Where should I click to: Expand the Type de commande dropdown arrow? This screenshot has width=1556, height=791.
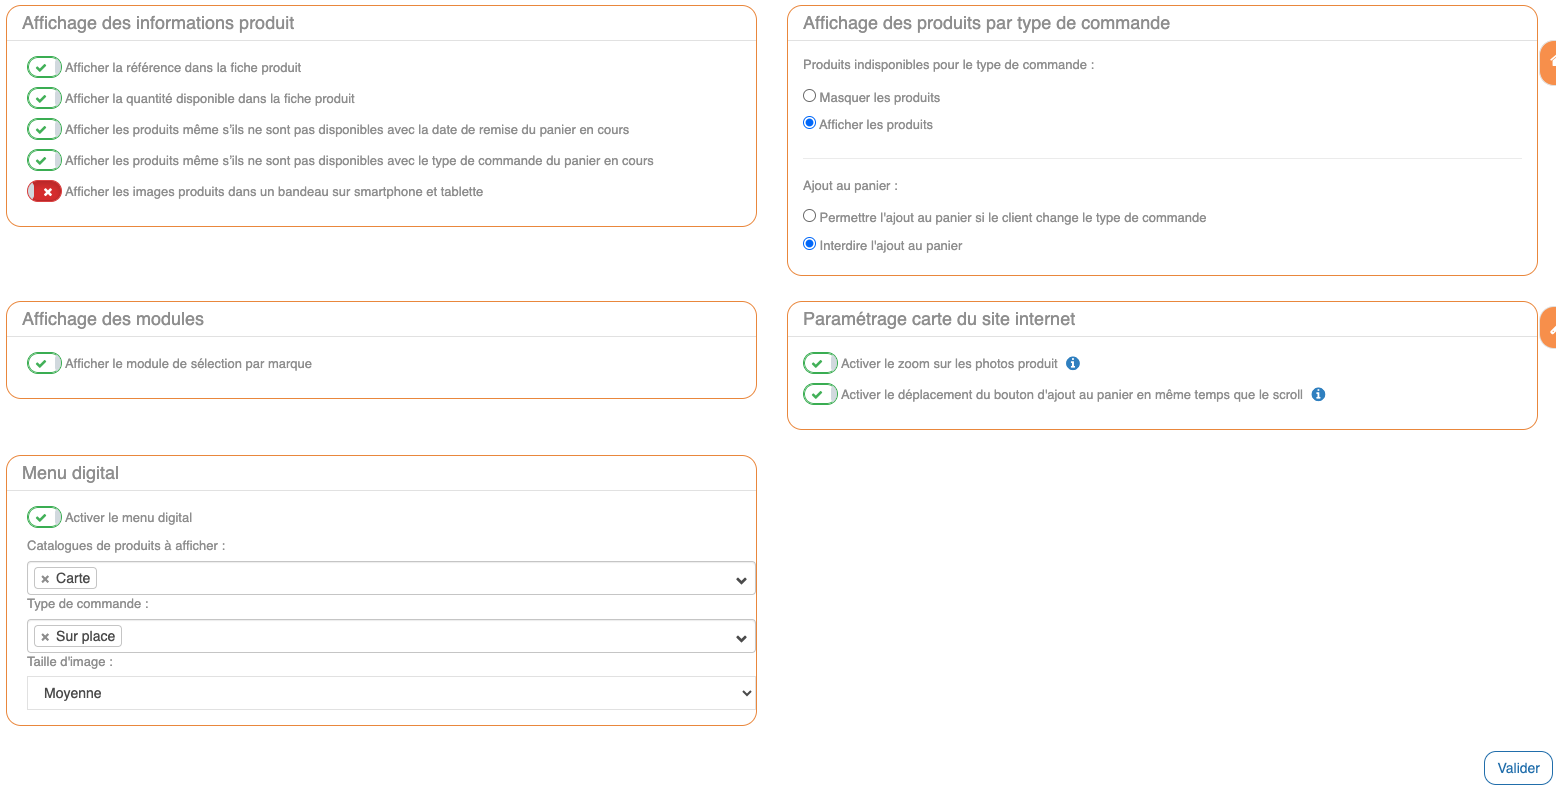click(x=741, y=638)
